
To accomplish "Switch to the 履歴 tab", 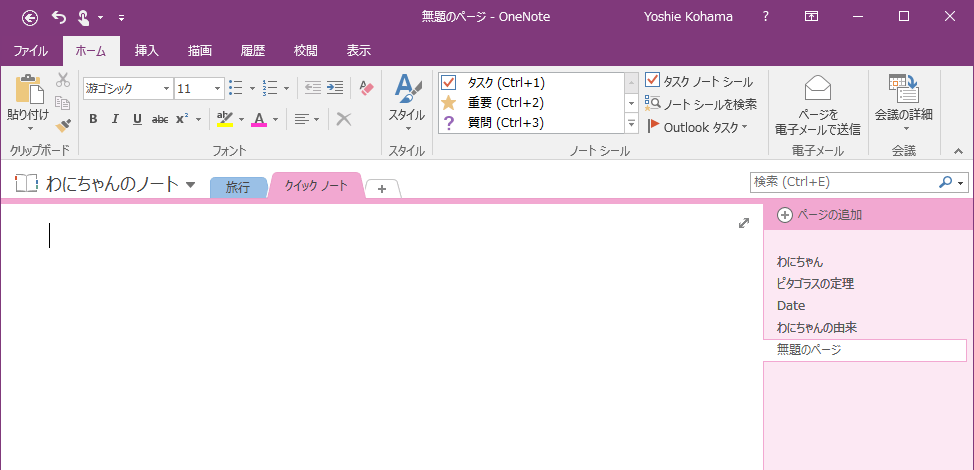I will (253, 52).
